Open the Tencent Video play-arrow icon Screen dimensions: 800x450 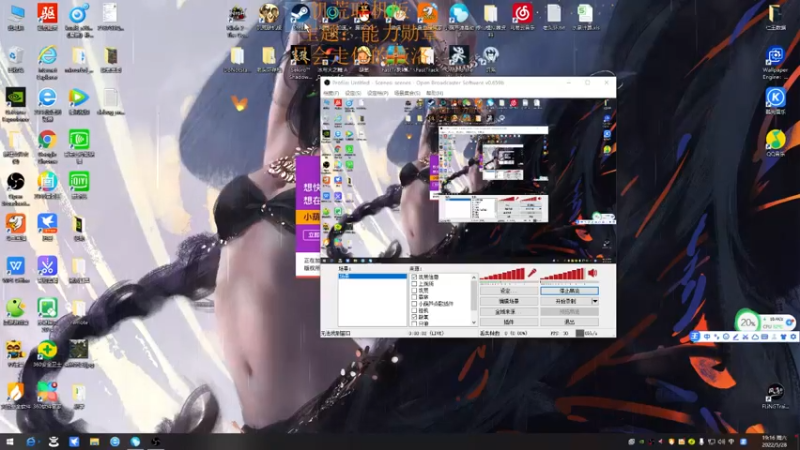click(x=79, y=99)
